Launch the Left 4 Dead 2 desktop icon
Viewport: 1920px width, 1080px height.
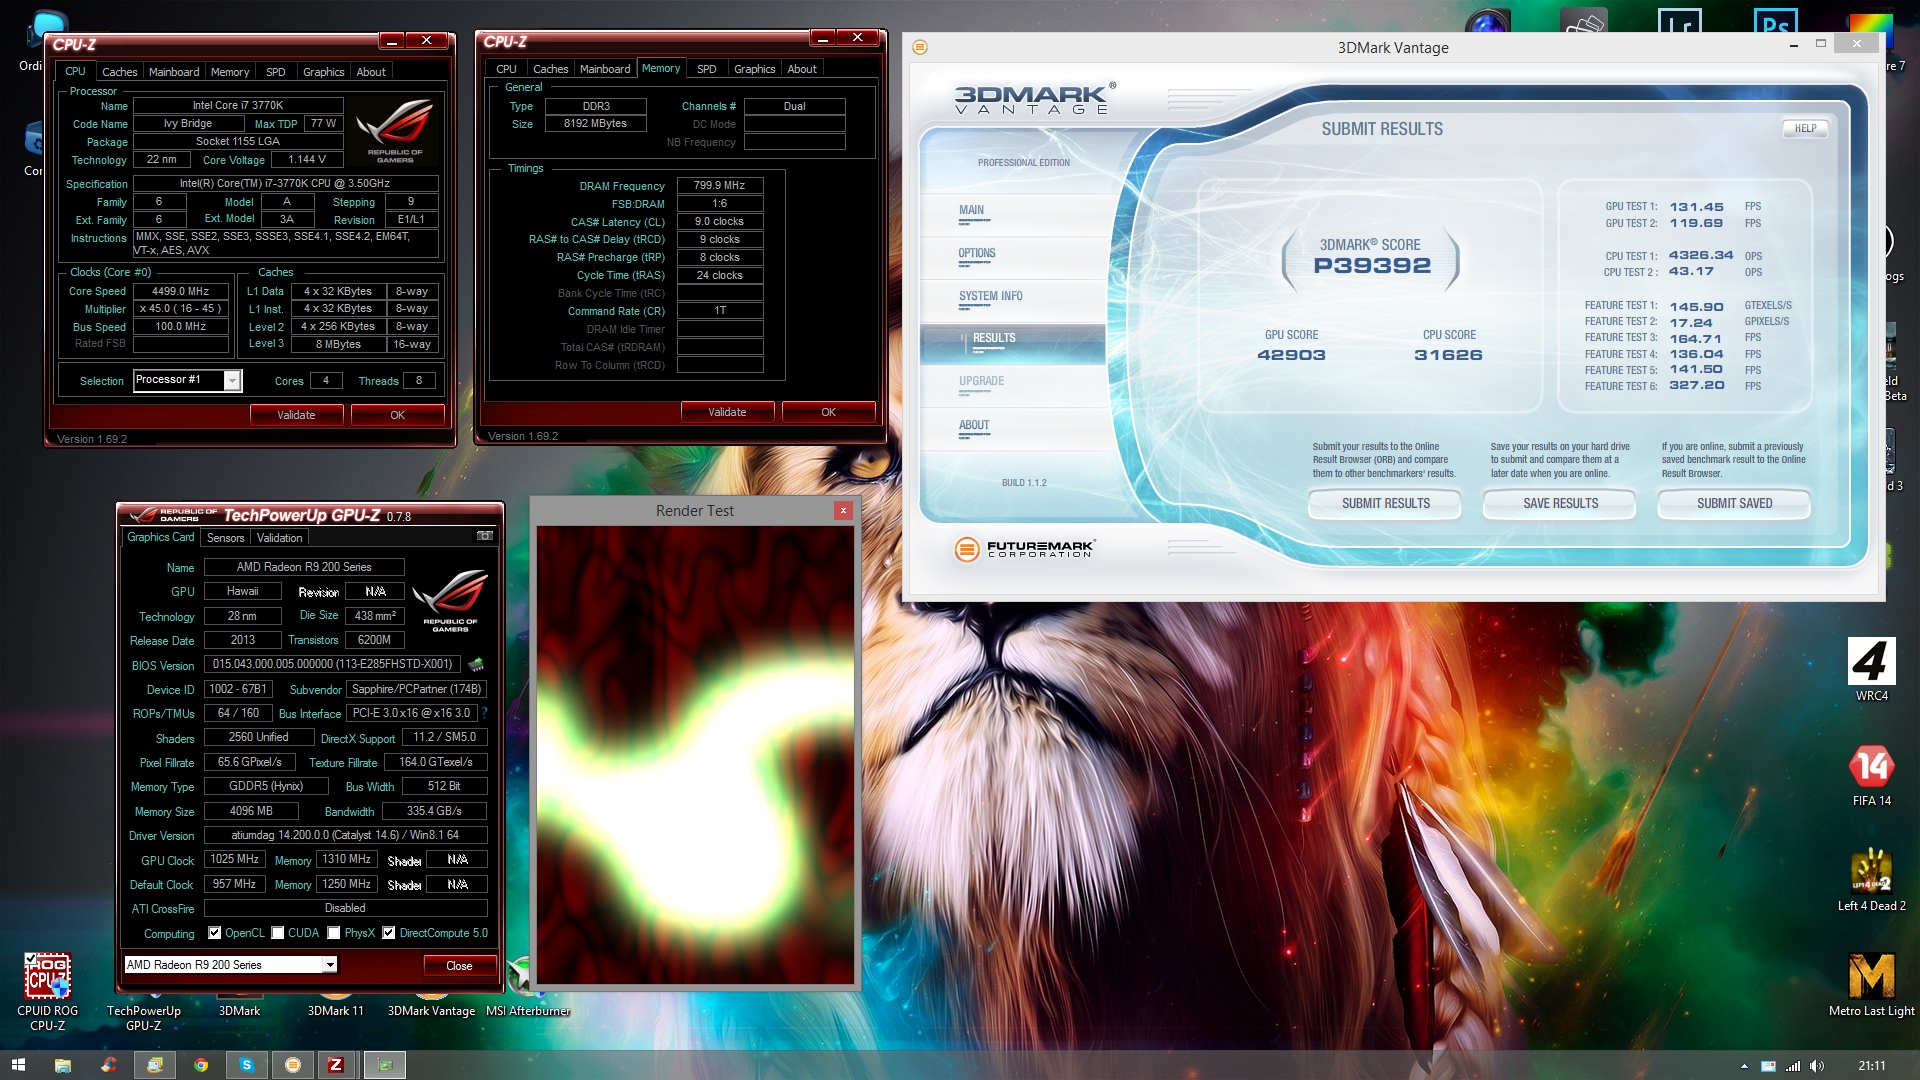coord(1872,881)
